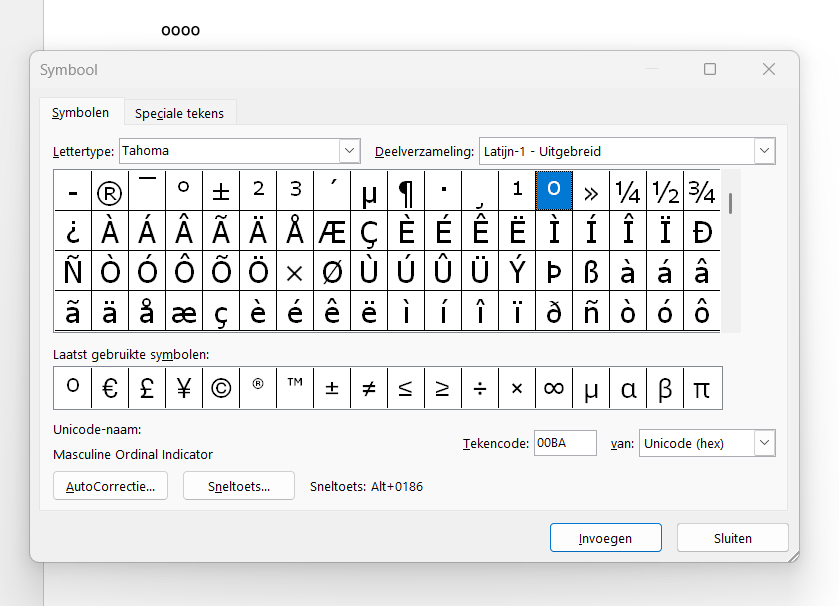This screenshot has width=839, height=606.
Task: Click the Tekencode input field
Action: pyautogui.click(x=565, y=443)
